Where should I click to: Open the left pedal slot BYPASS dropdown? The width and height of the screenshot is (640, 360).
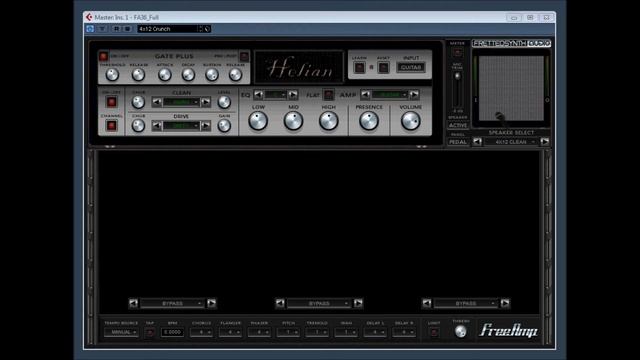[172, 304]
